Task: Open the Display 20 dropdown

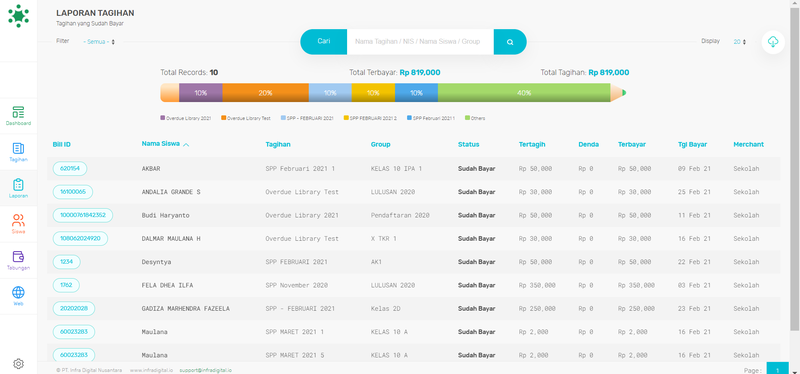Action: pyautogui.click(x=740, y=42)
